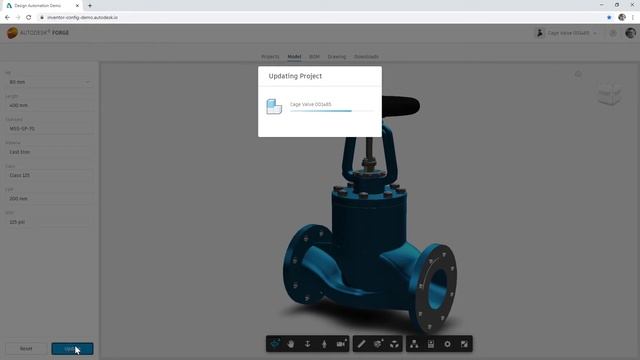This screenshot has height=360, width=640.
Task: Click the ViewCube in the viewer corner
Action: 609,94
